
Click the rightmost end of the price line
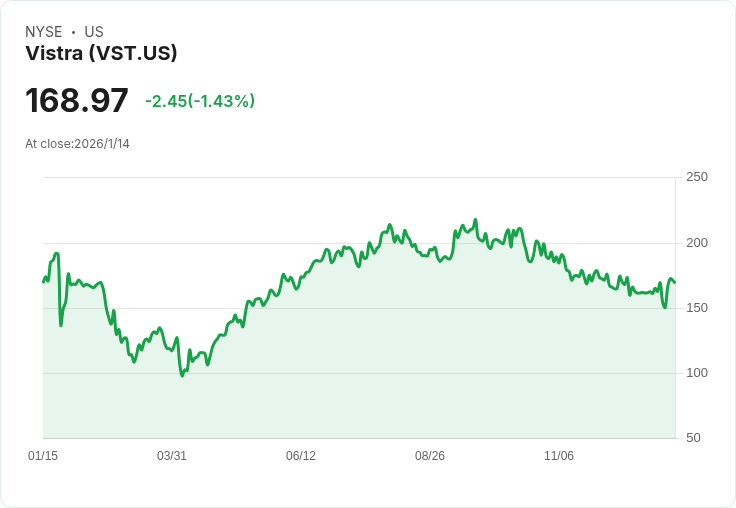(x=675, y=282)
